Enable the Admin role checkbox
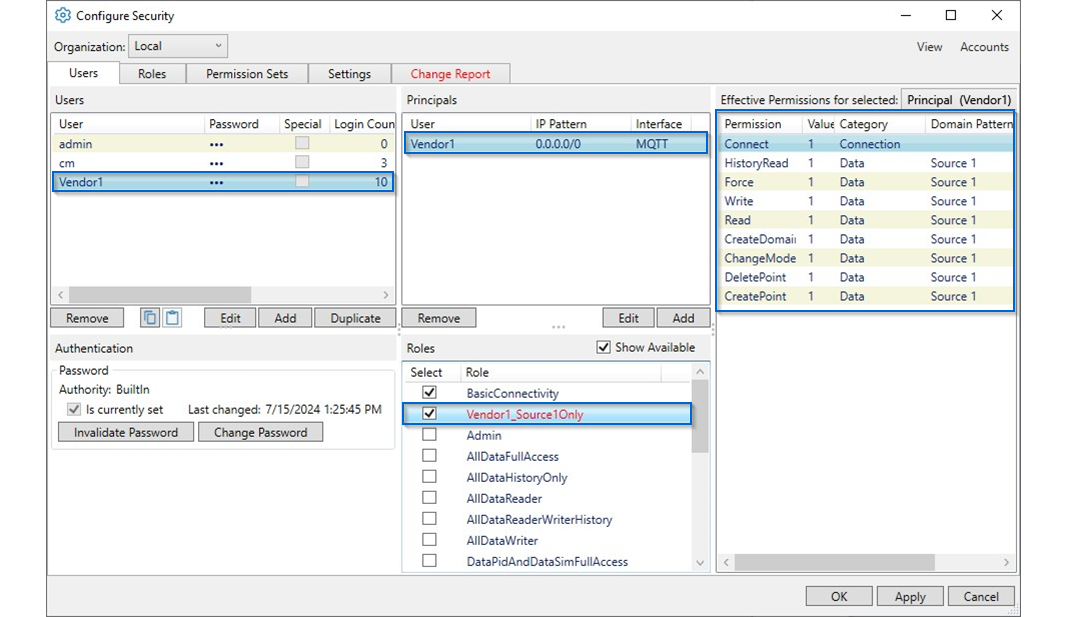 click(429, 435)
